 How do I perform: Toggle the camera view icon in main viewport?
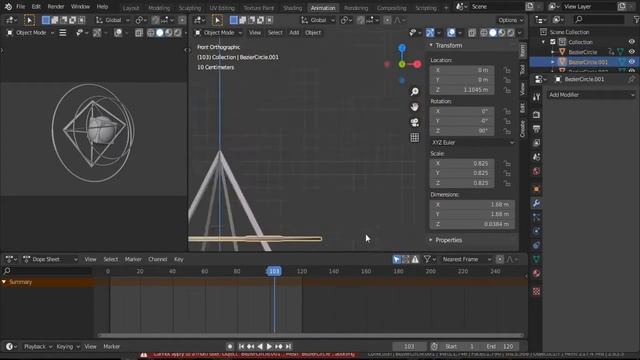click(x=415, y=122)
